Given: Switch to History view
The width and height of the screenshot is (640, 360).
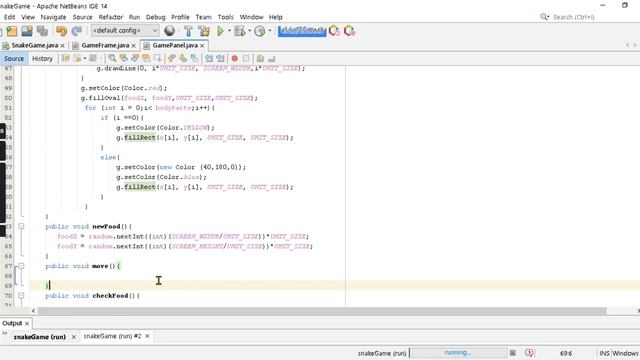Looking at the screenshot, I should [x=42, y=59].
